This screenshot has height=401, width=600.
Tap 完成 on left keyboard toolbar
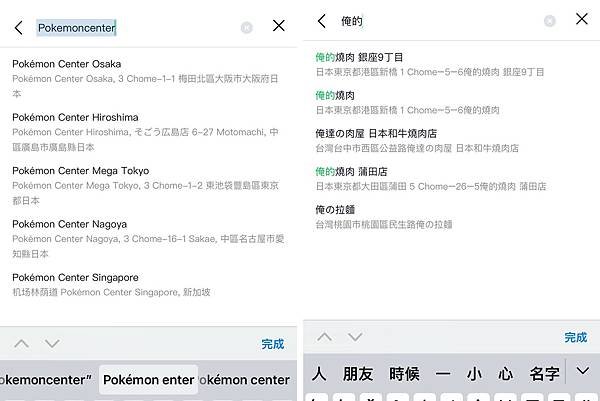273,344
